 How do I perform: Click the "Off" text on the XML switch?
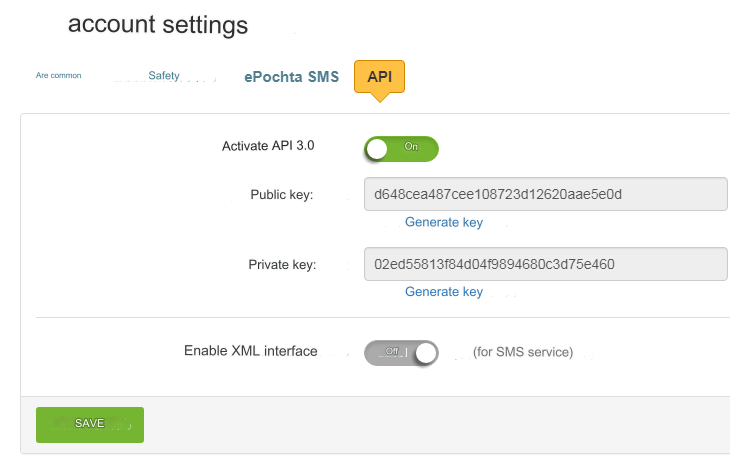pos(393,351)
